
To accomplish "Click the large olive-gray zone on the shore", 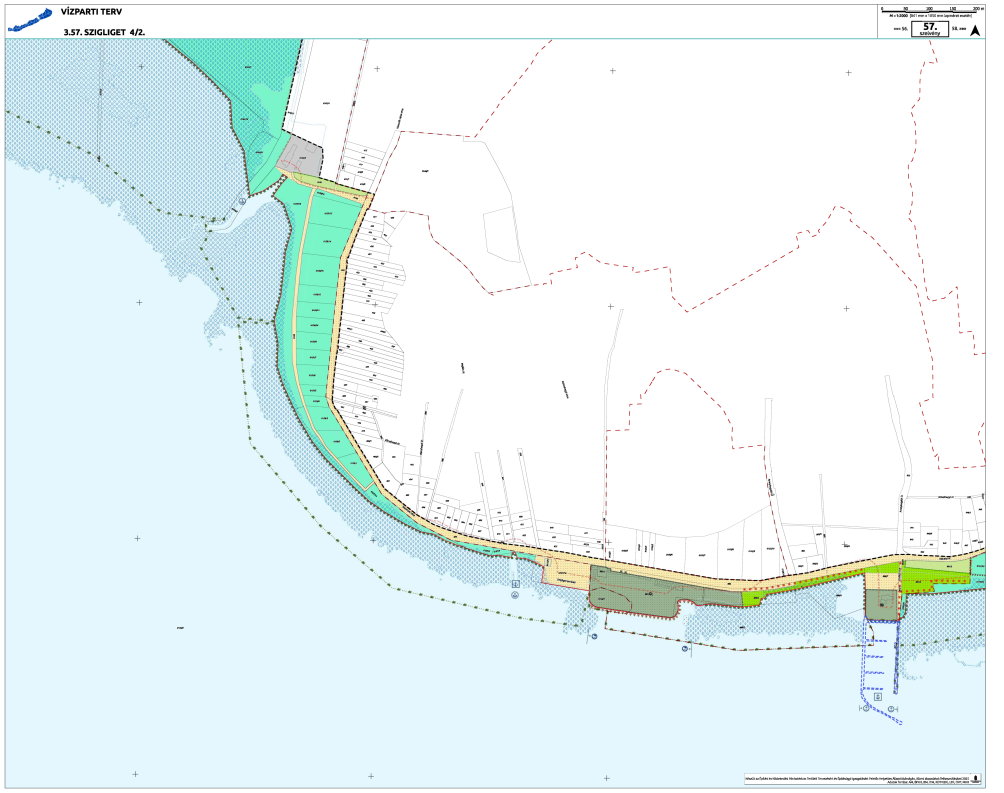I will click(x=640, y=591).
